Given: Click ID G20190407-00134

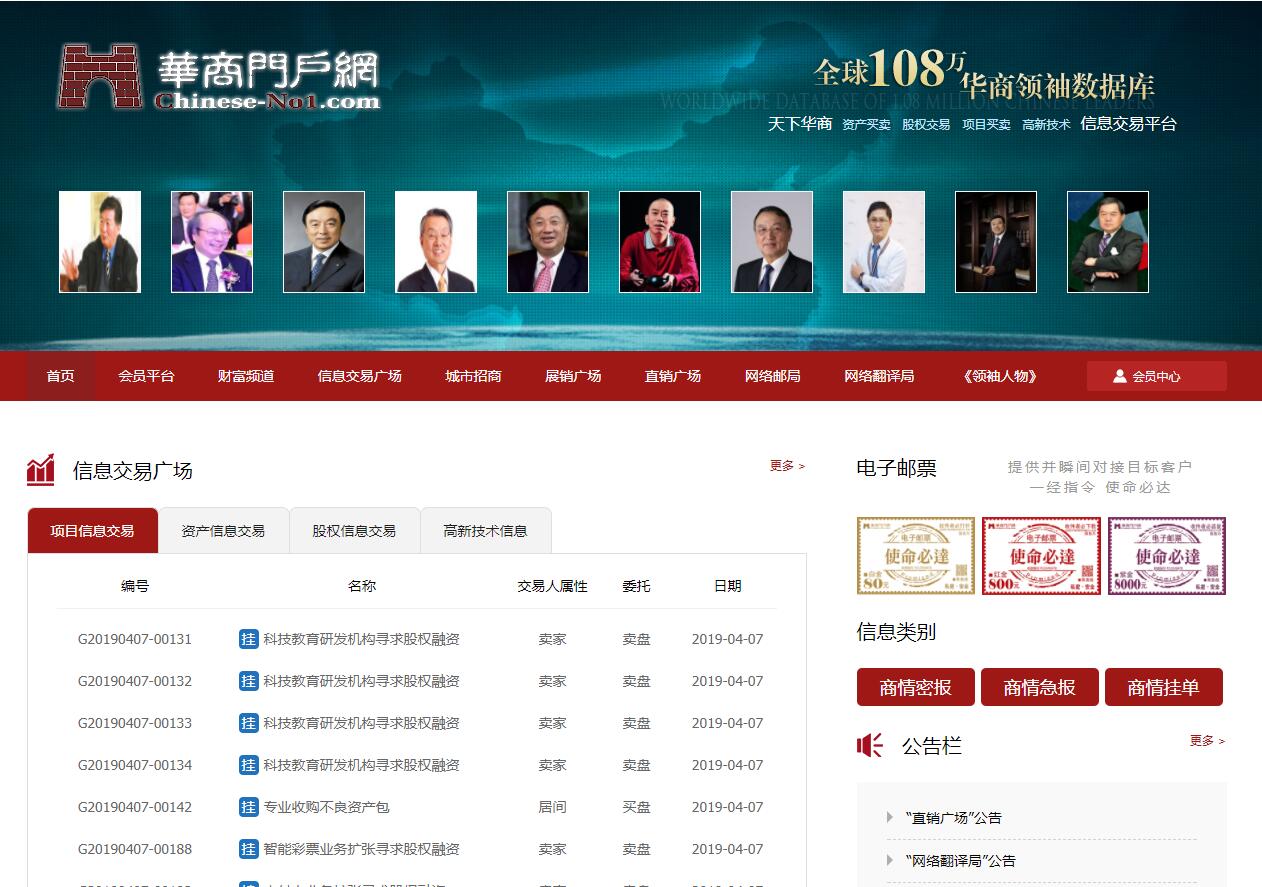Looking at the screenshot, I should [135, 765].
